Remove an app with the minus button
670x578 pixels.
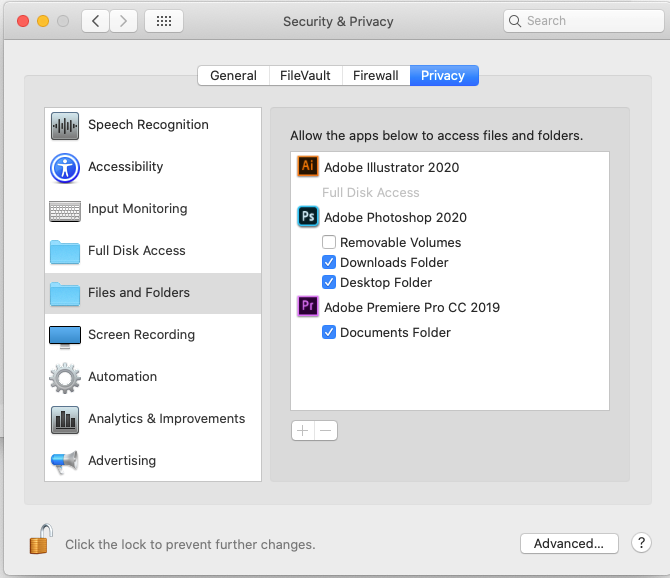click(x=326, y=431)
